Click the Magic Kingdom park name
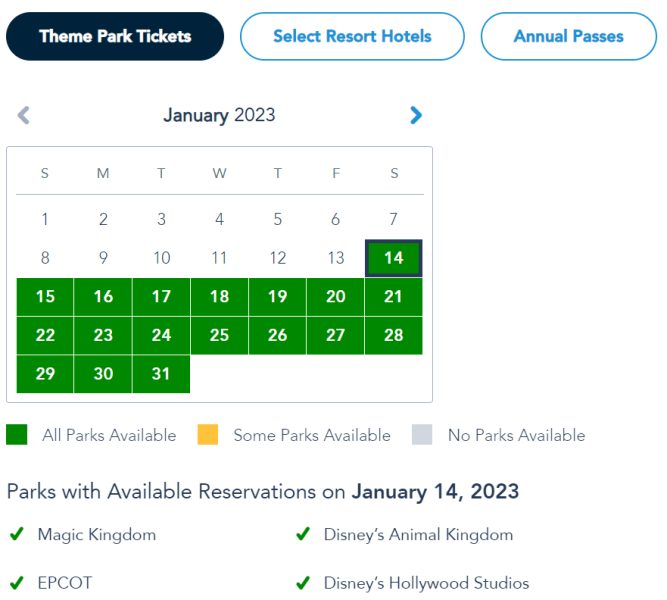 pyautogui.click(x=97, y=535)
